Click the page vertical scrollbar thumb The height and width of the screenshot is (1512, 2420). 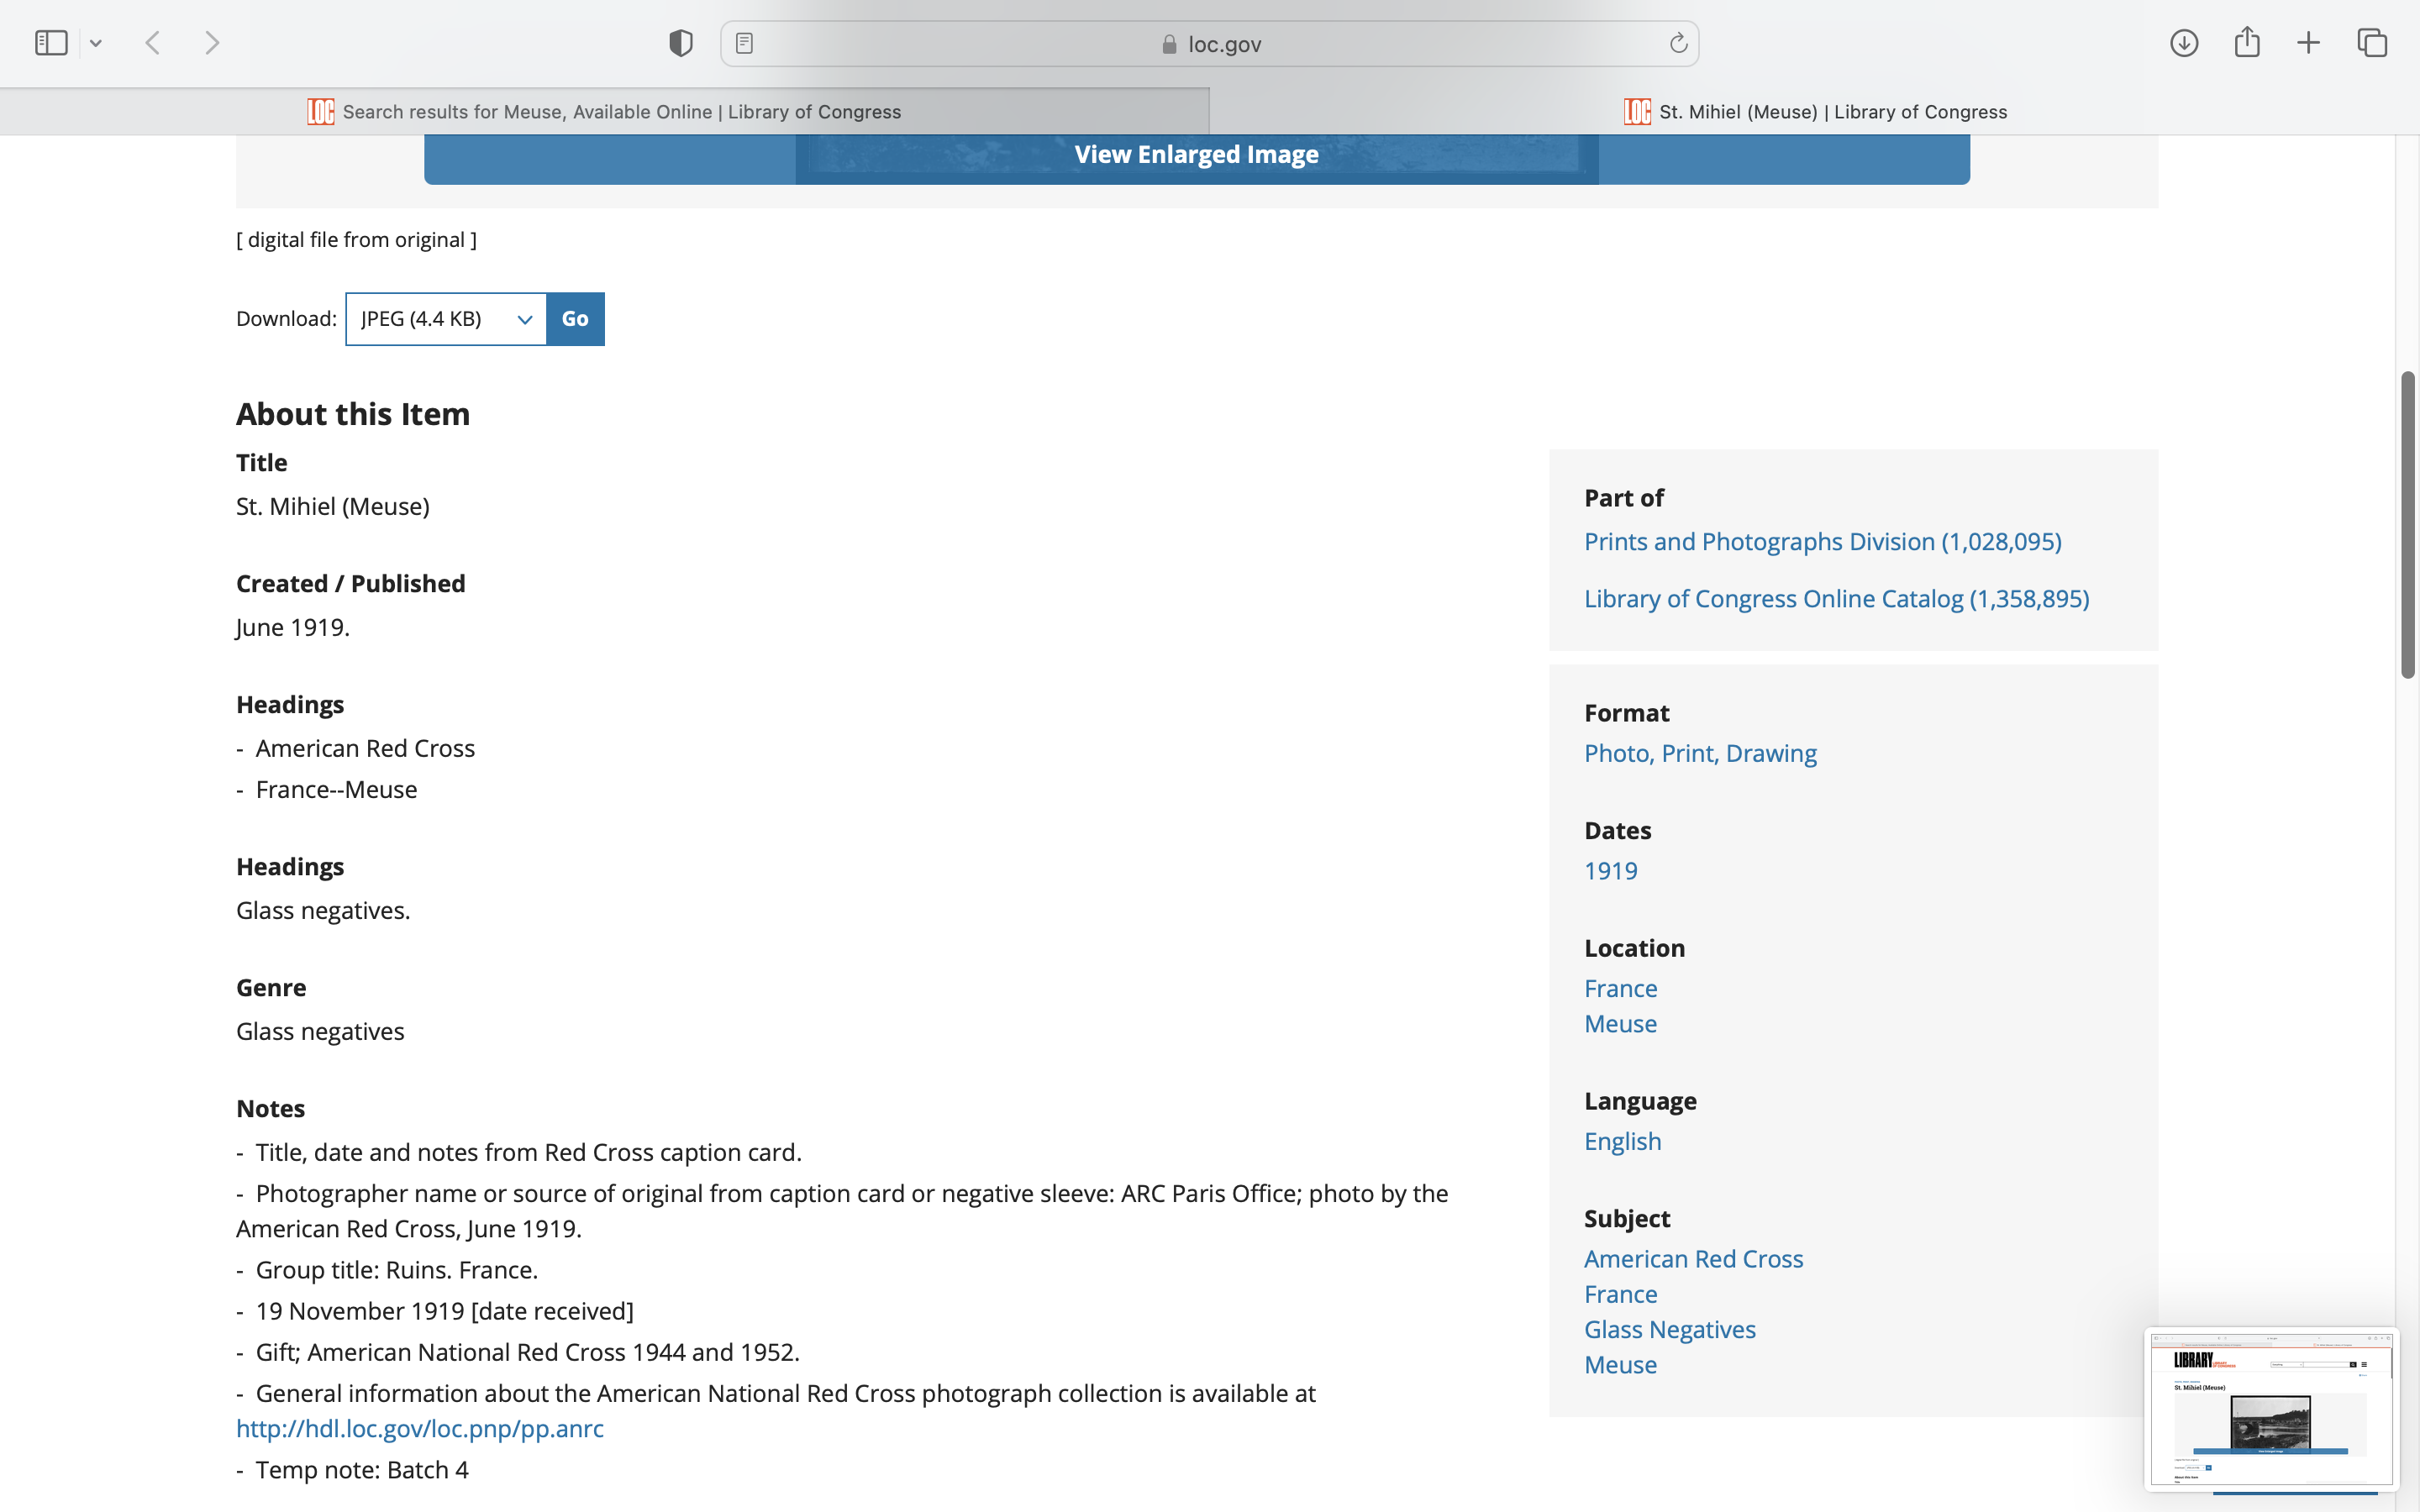click(2407, 525)
